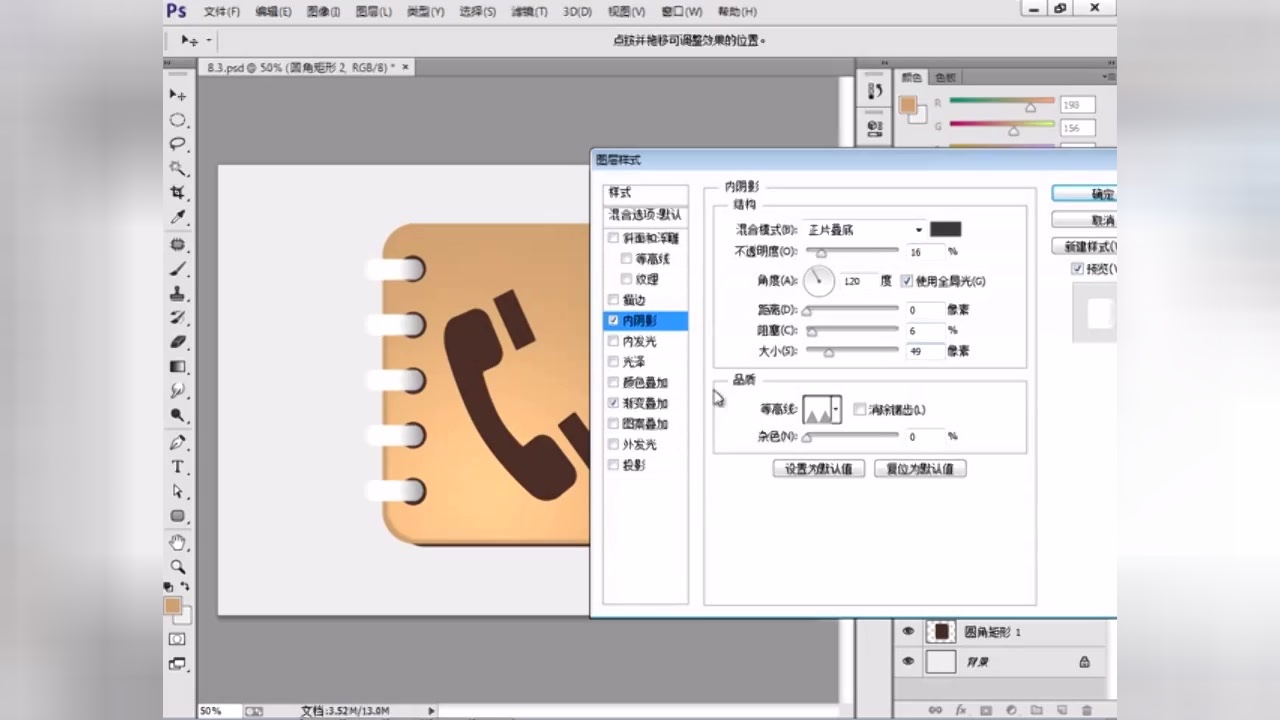Viewport: 1280px width, 720px height.
Task: Select the Pen tool
Action: click(x=178, y=442)
